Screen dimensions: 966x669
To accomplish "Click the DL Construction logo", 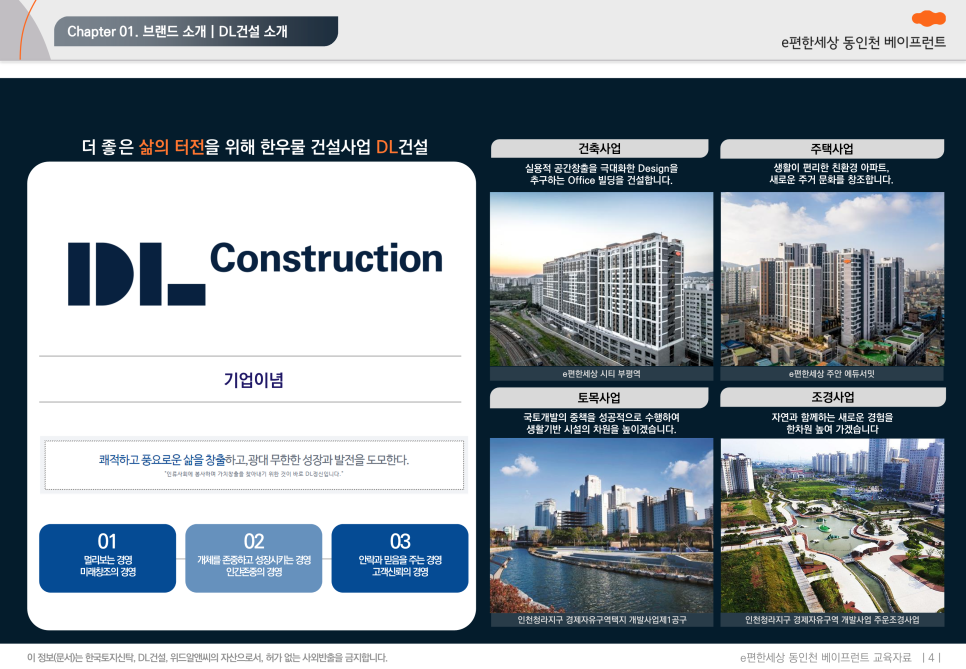I will point(255,273).
